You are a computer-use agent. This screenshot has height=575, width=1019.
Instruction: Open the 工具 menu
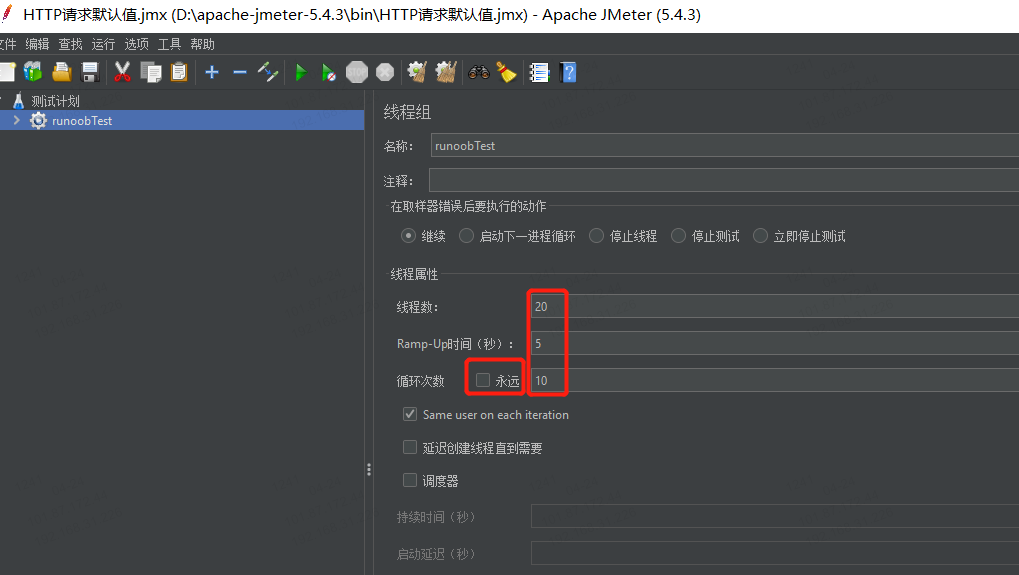point(169,44)
